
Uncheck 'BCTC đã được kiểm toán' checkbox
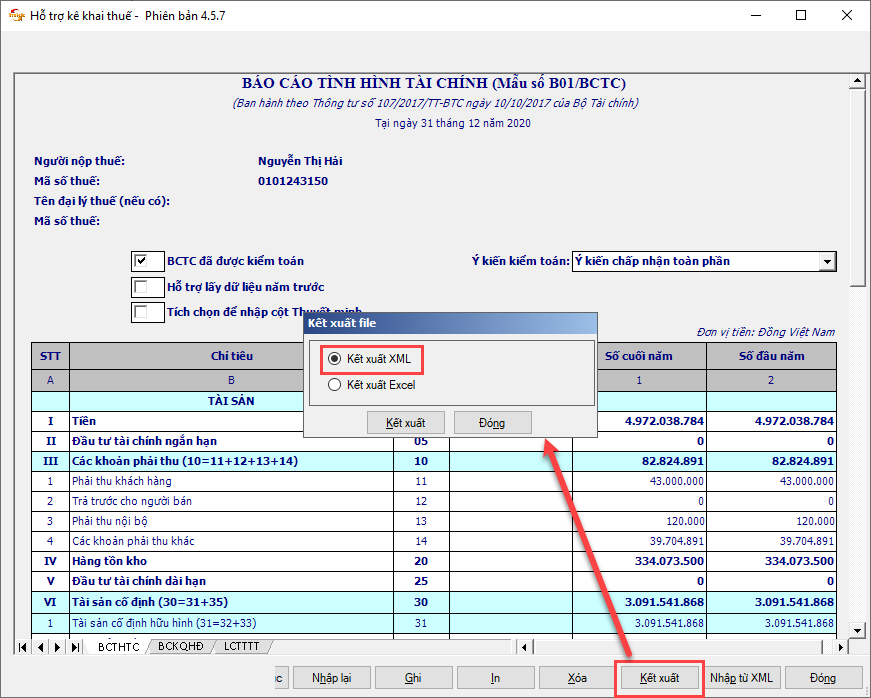[x=141, y=261]
